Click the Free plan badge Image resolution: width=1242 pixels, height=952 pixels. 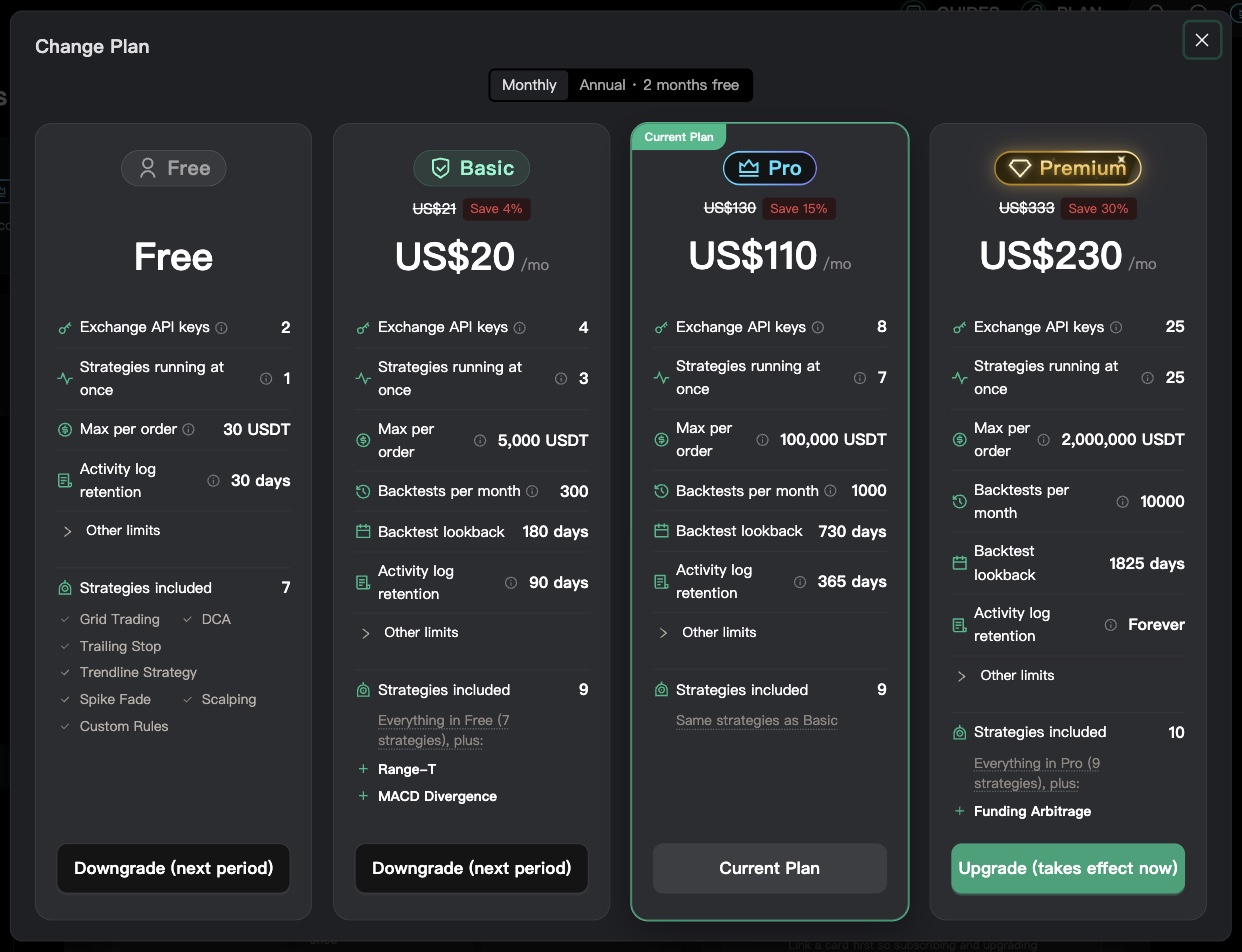[x=174, y=168]
